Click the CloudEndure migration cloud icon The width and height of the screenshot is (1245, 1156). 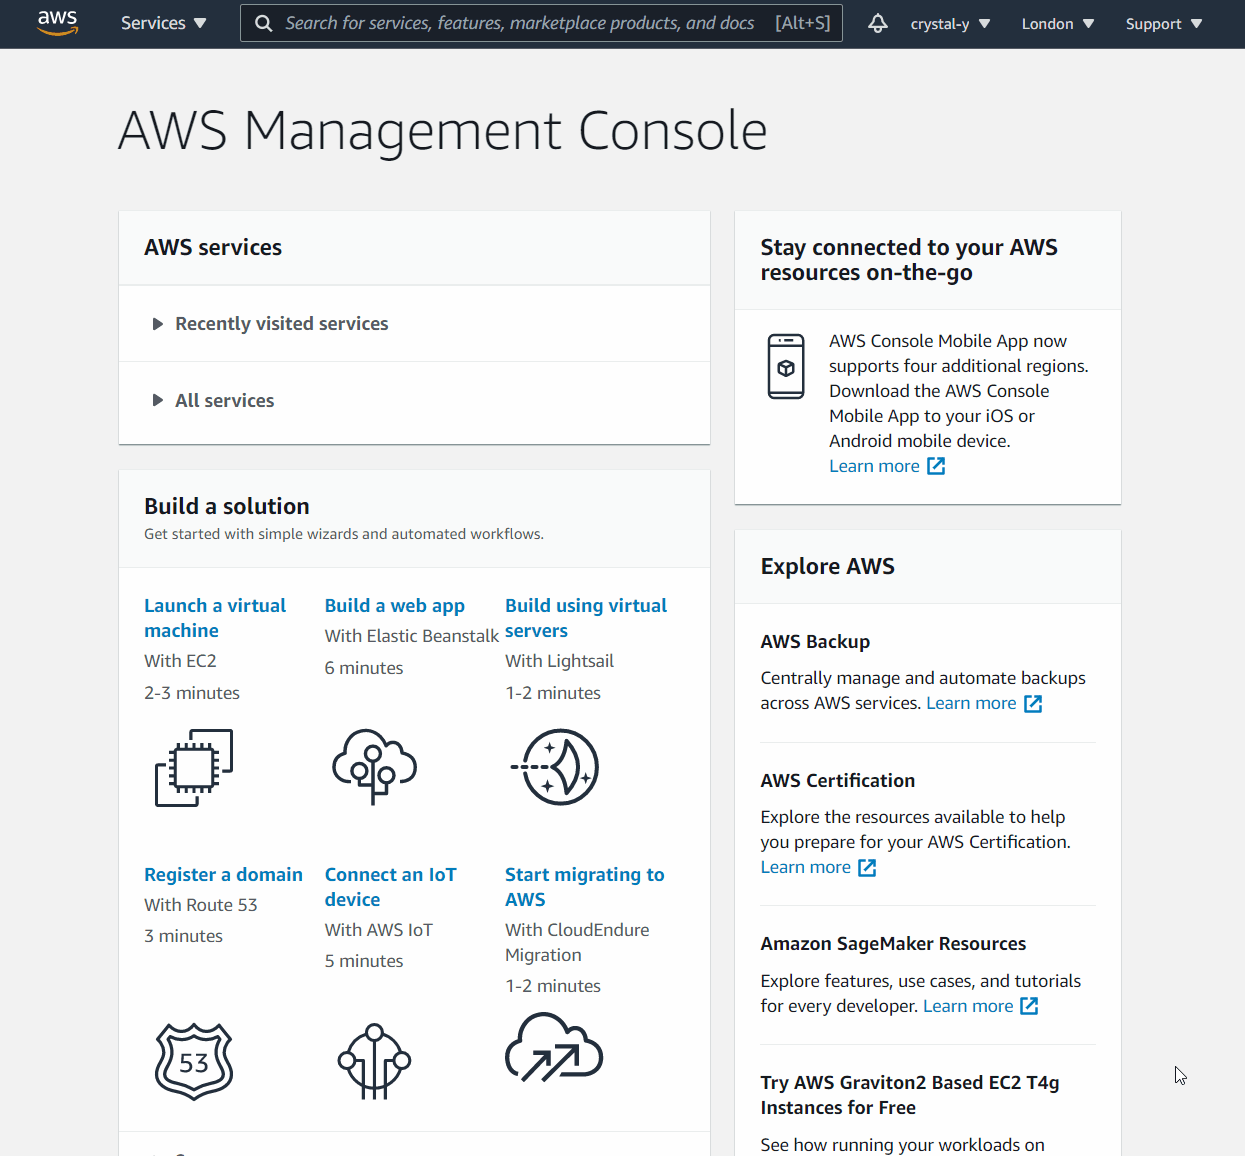554,1047
